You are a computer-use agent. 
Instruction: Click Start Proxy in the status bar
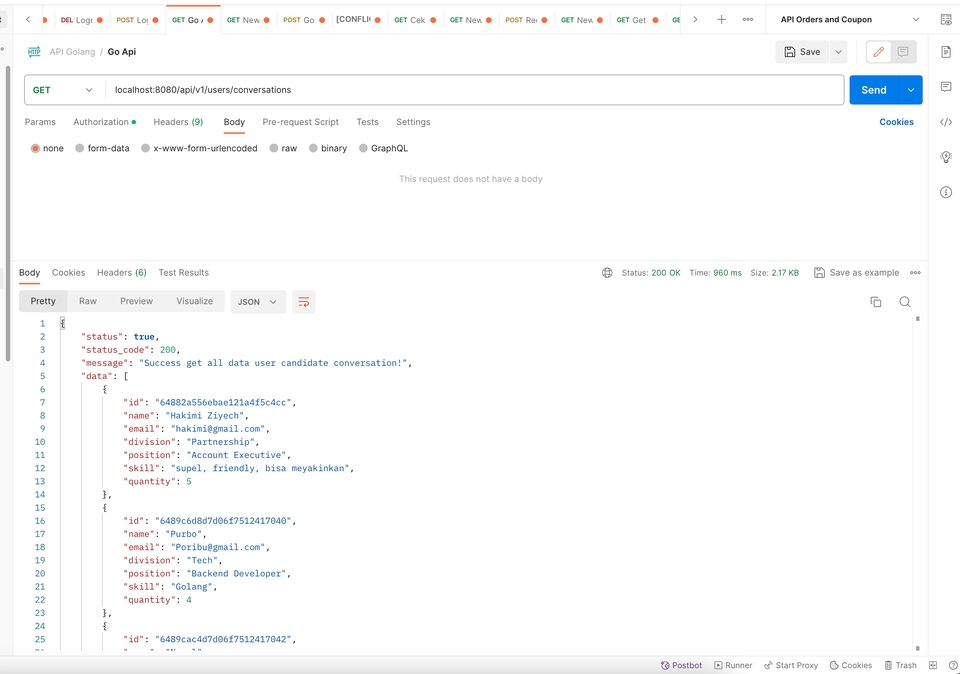[x=791, y=665]
